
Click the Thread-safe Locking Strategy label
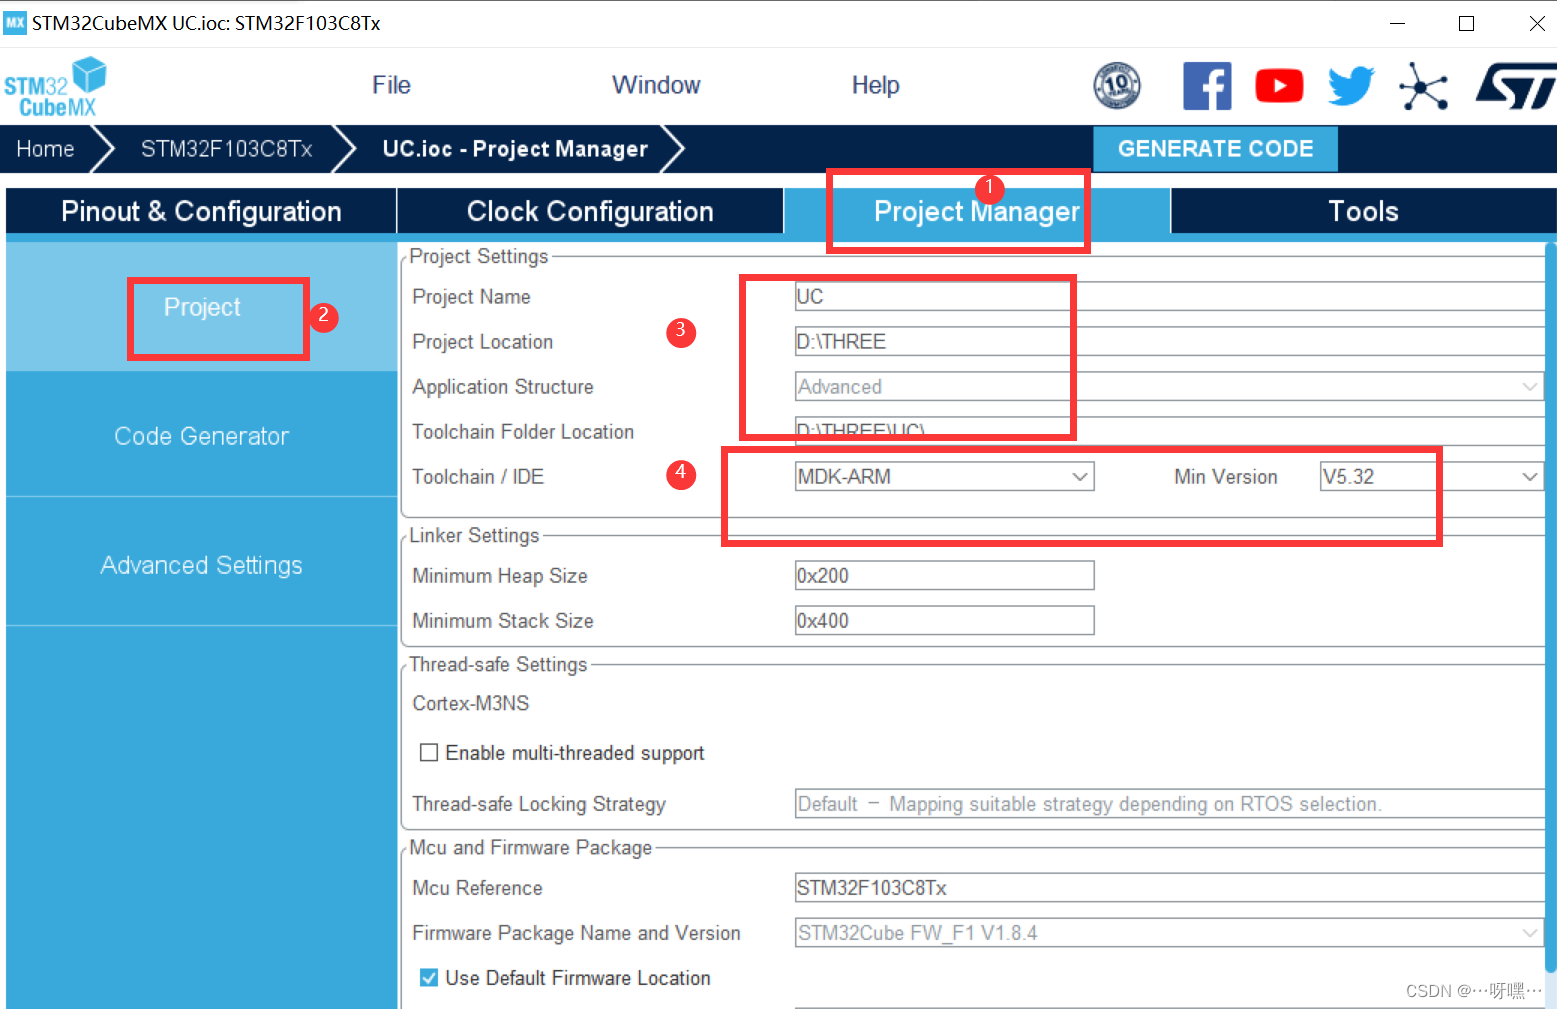pyautogui.click(x=539, y=803)
